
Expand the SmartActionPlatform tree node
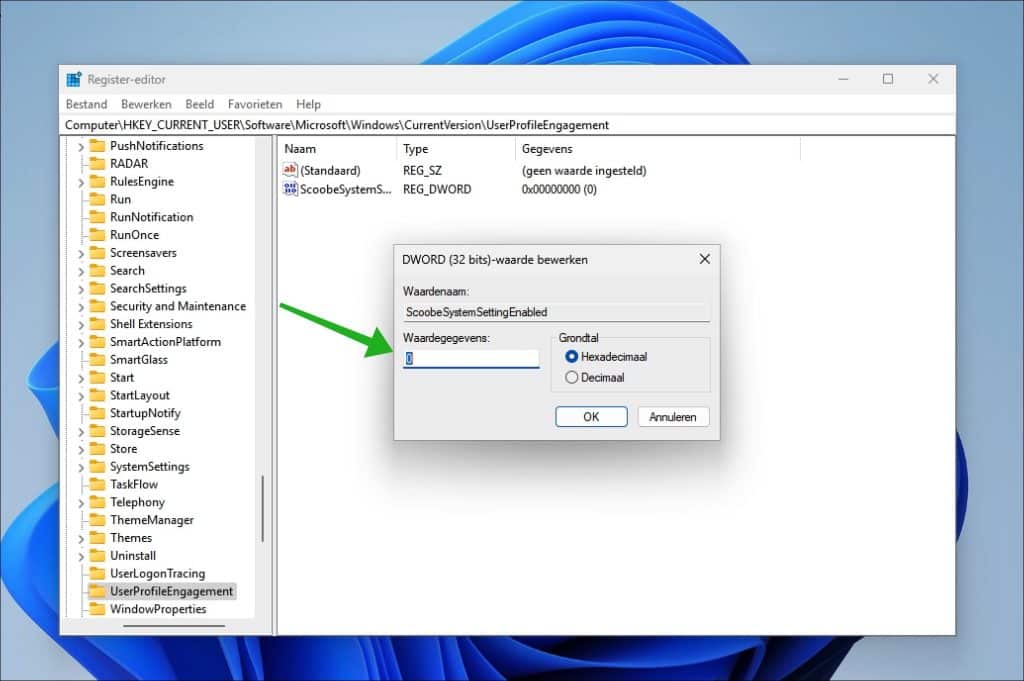[x=80, y=343]
